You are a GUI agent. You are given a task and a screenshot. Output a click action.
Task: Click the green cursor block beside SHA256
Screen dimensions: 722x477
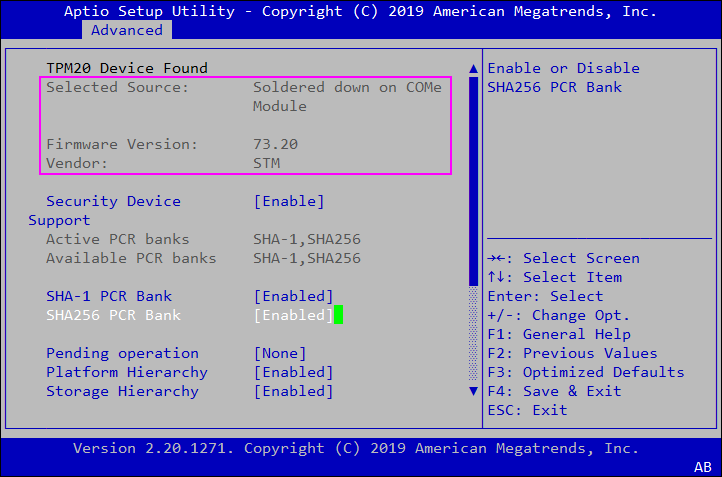pos(339,316)
